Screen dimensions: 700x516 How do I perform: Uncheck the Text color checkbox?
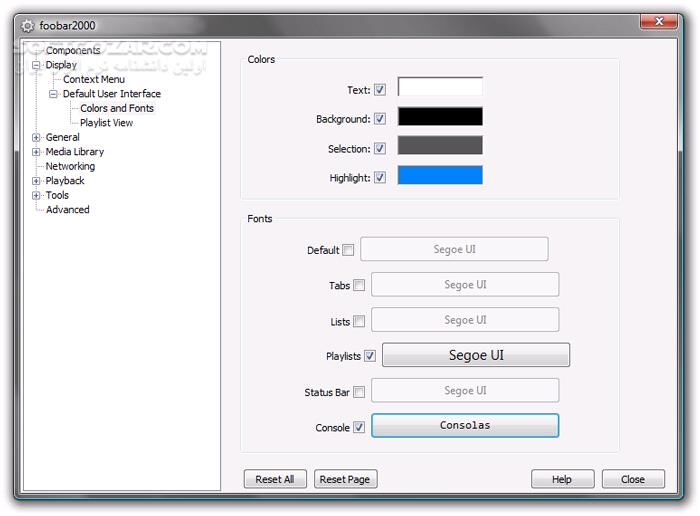380,90
